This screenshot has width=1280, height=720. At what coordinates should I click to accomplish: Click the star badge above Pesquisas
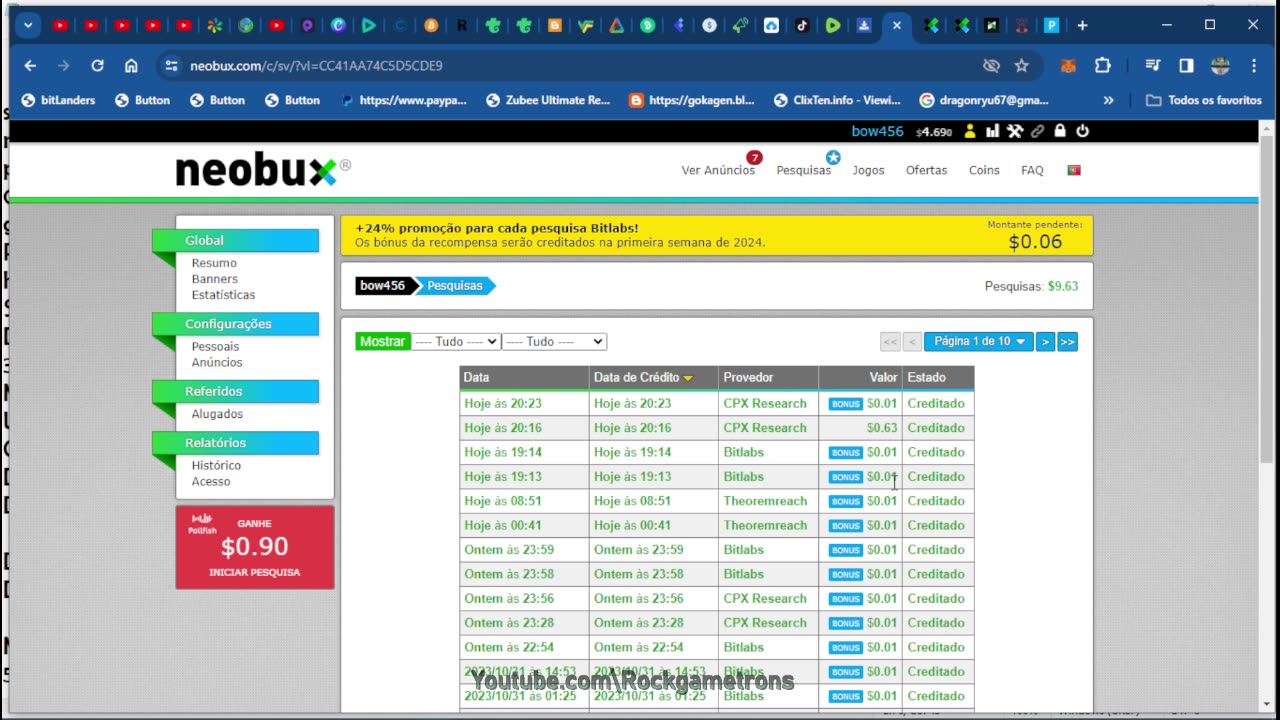tap(833, 157)
